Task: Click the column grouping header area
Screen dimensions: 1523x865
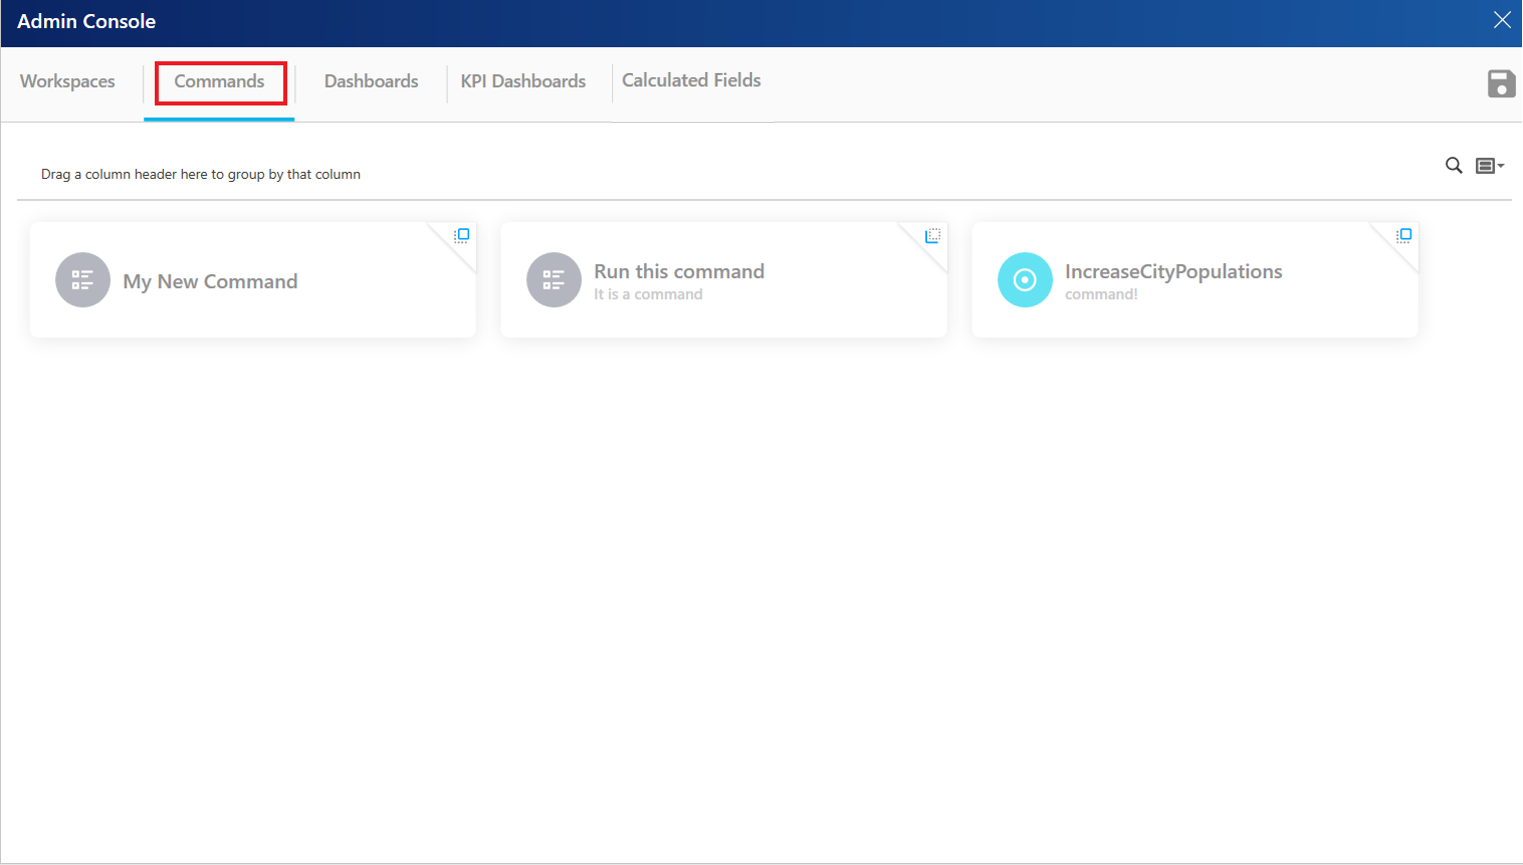Action: pyautogui.click(x=200, y=173)
